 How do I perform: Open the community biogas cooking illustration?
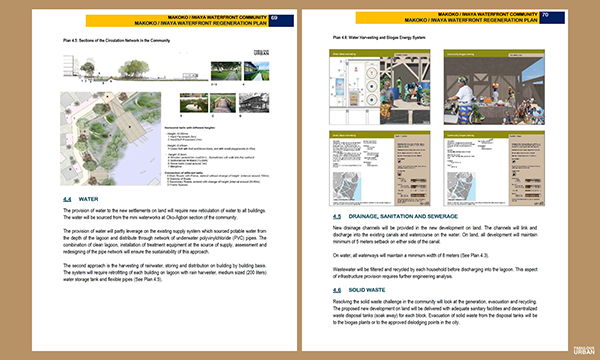tap(494, 87)
